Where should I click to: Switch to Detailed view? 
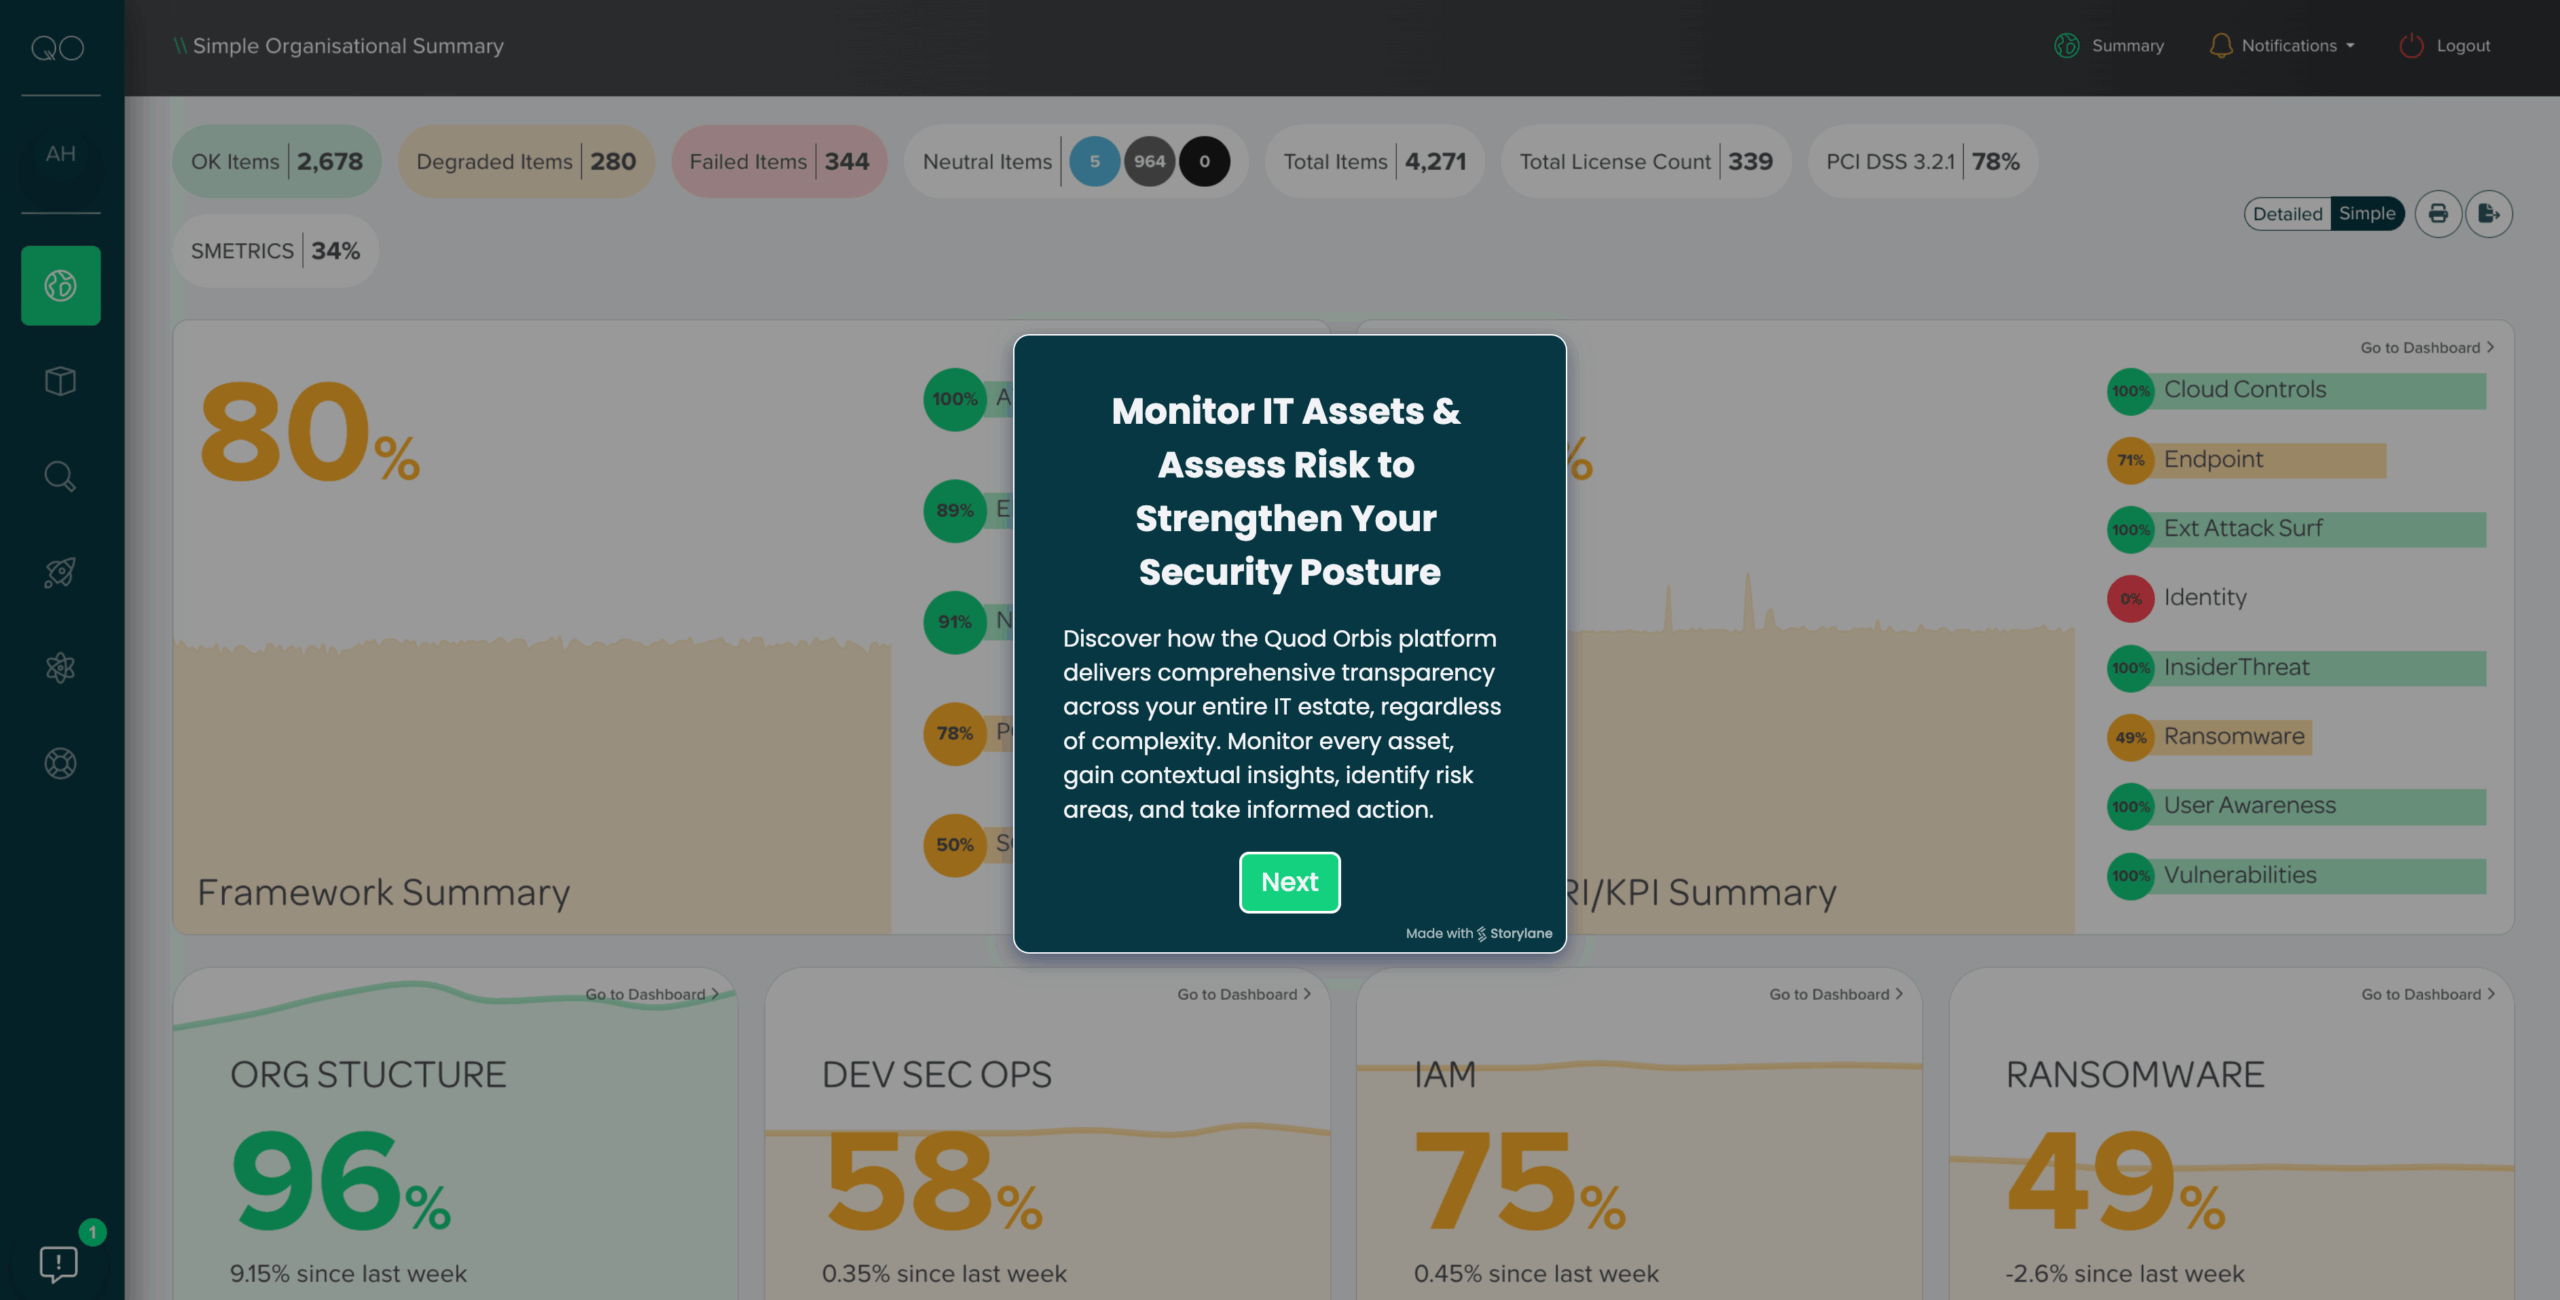click(2287, 214)
